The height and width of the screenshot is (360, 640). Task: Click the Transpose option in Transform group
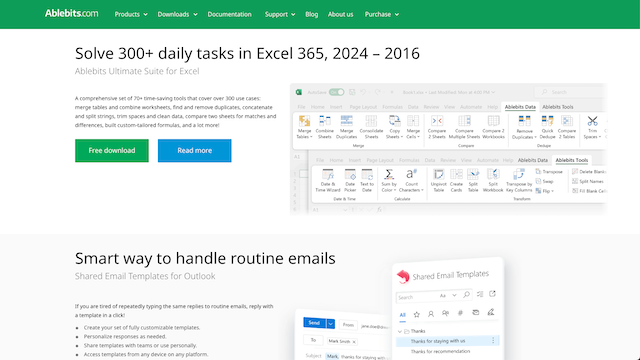[x=549, y=172]
